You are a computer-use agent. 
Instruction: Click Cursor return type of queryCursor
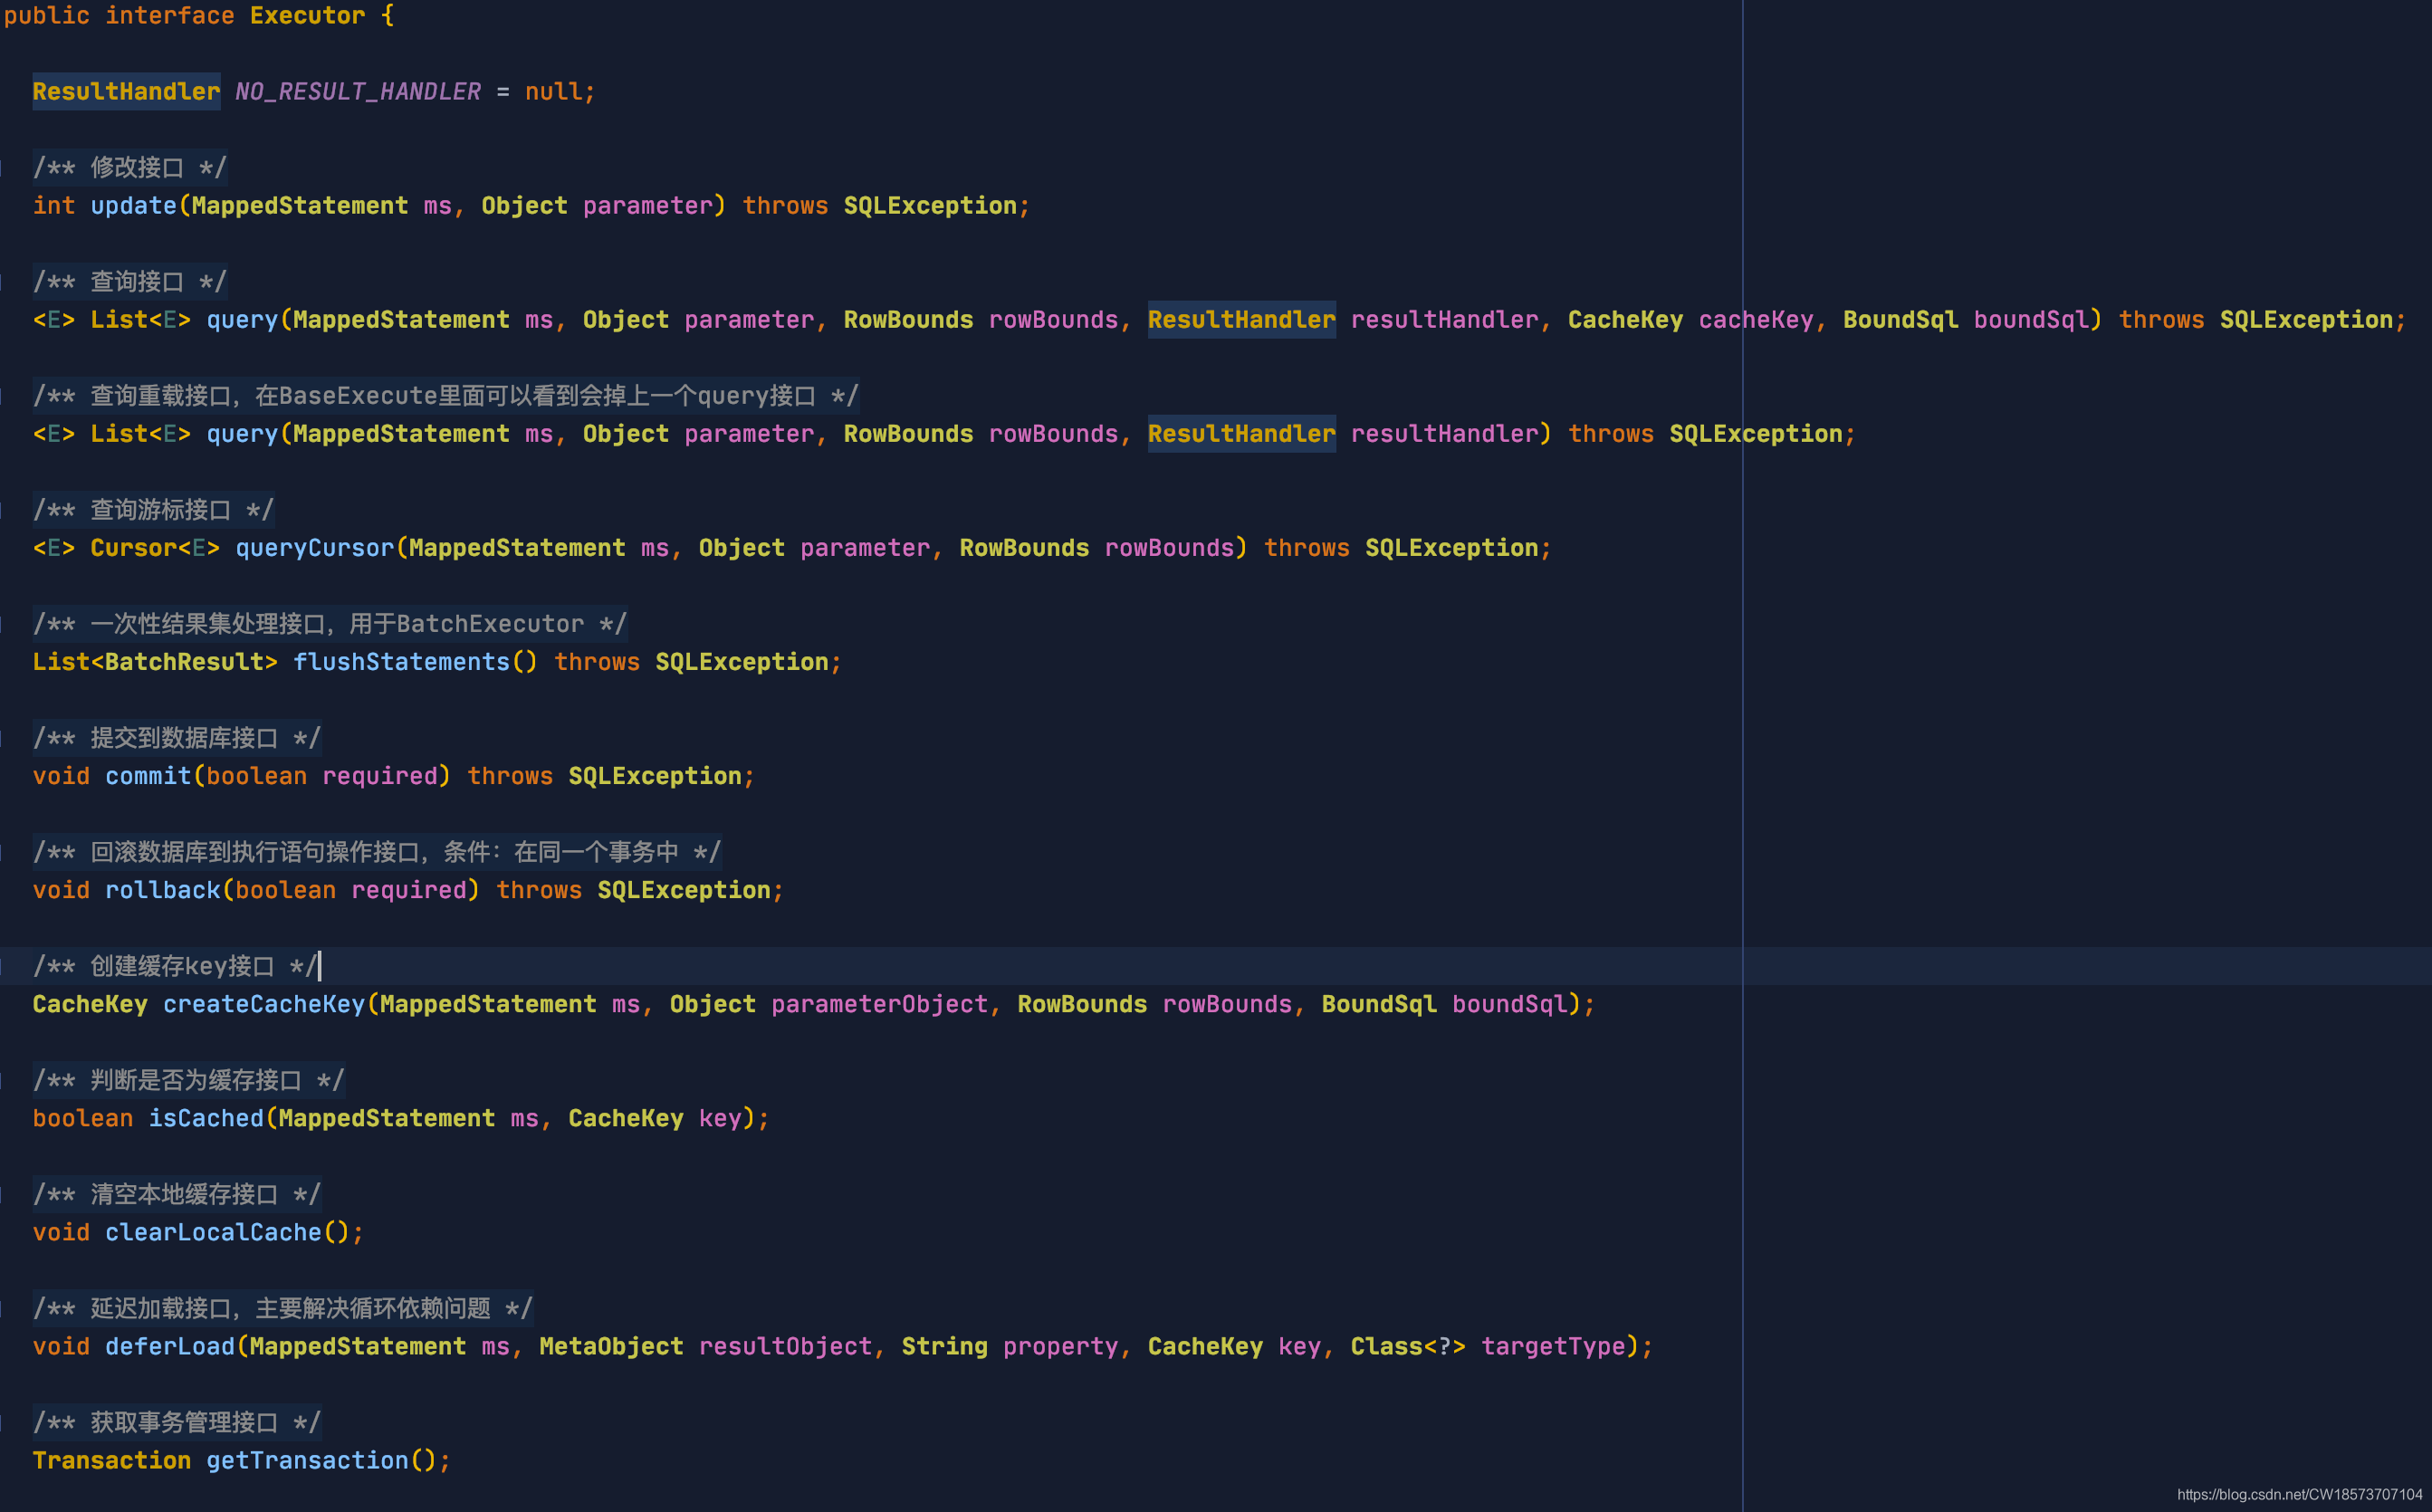(133, 548)
